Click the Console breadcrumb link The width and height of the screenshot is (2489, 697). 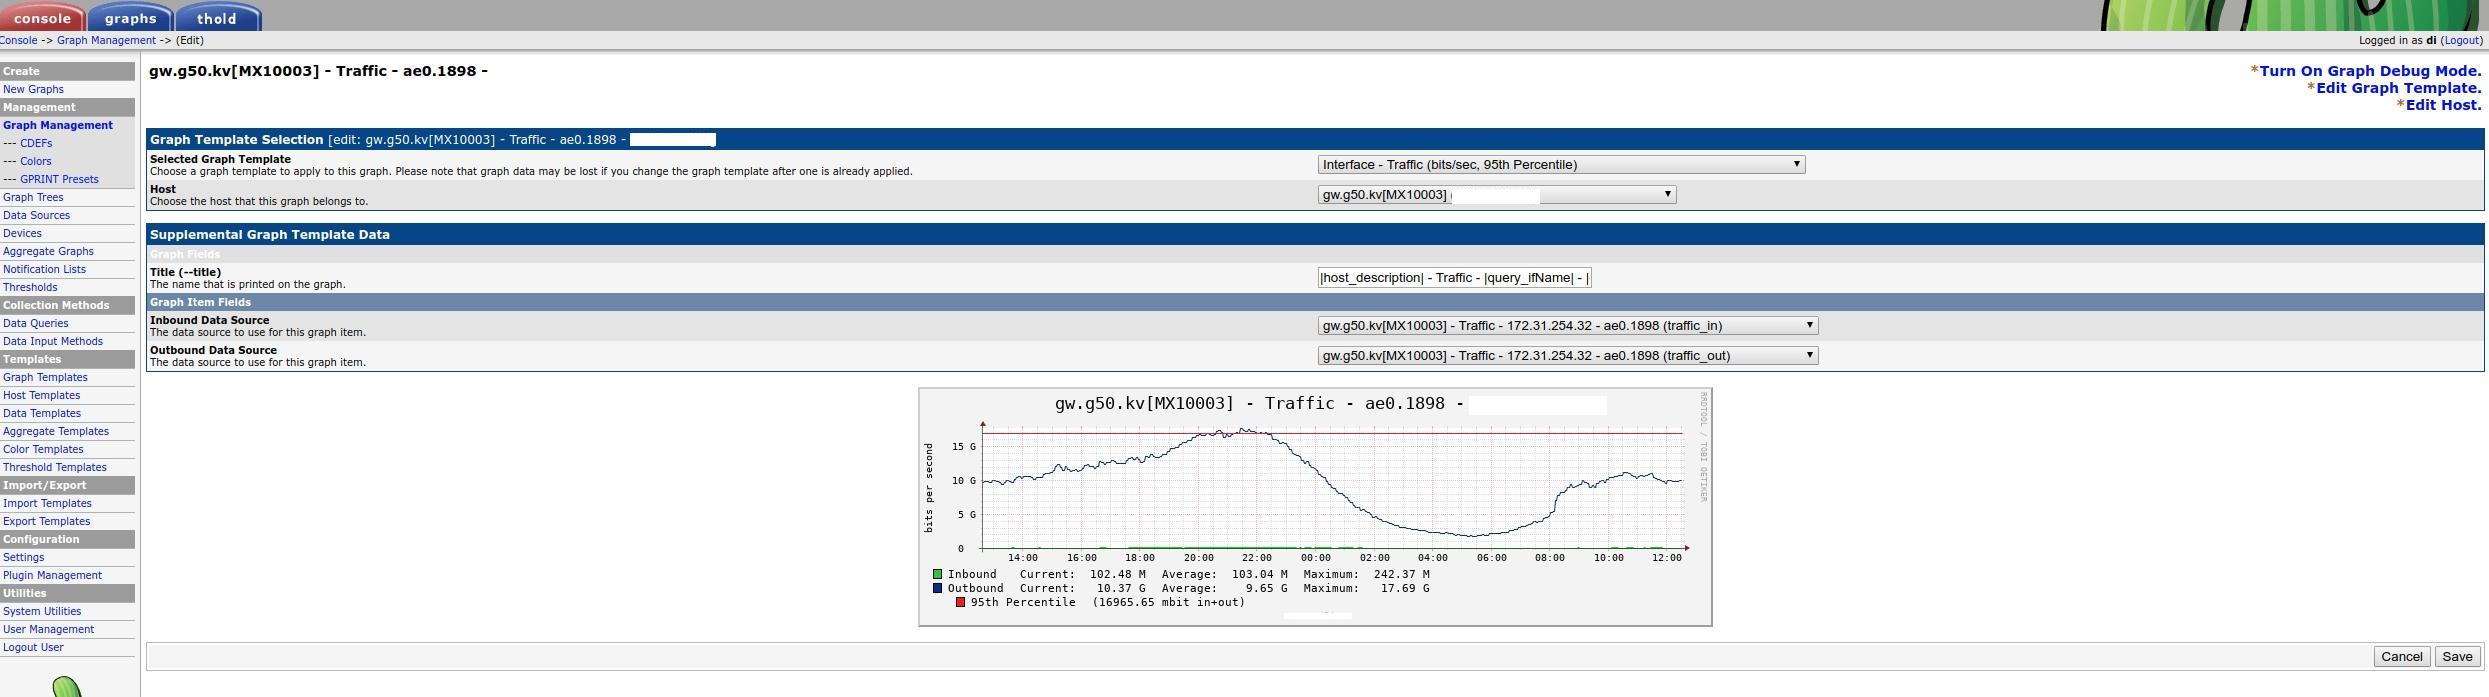tap(19, 40)
